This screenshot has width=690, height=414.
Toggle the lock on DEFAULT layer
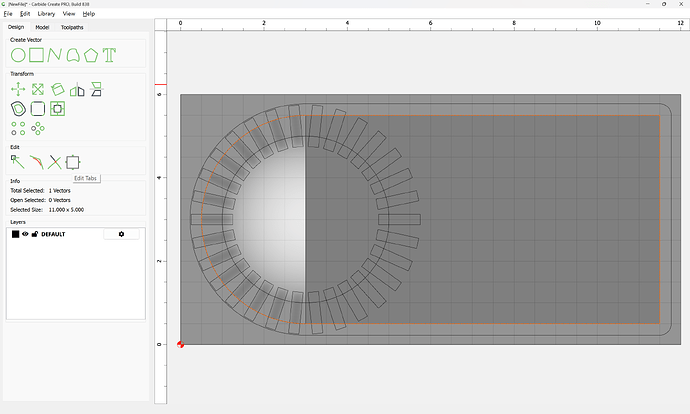point(35,234)
